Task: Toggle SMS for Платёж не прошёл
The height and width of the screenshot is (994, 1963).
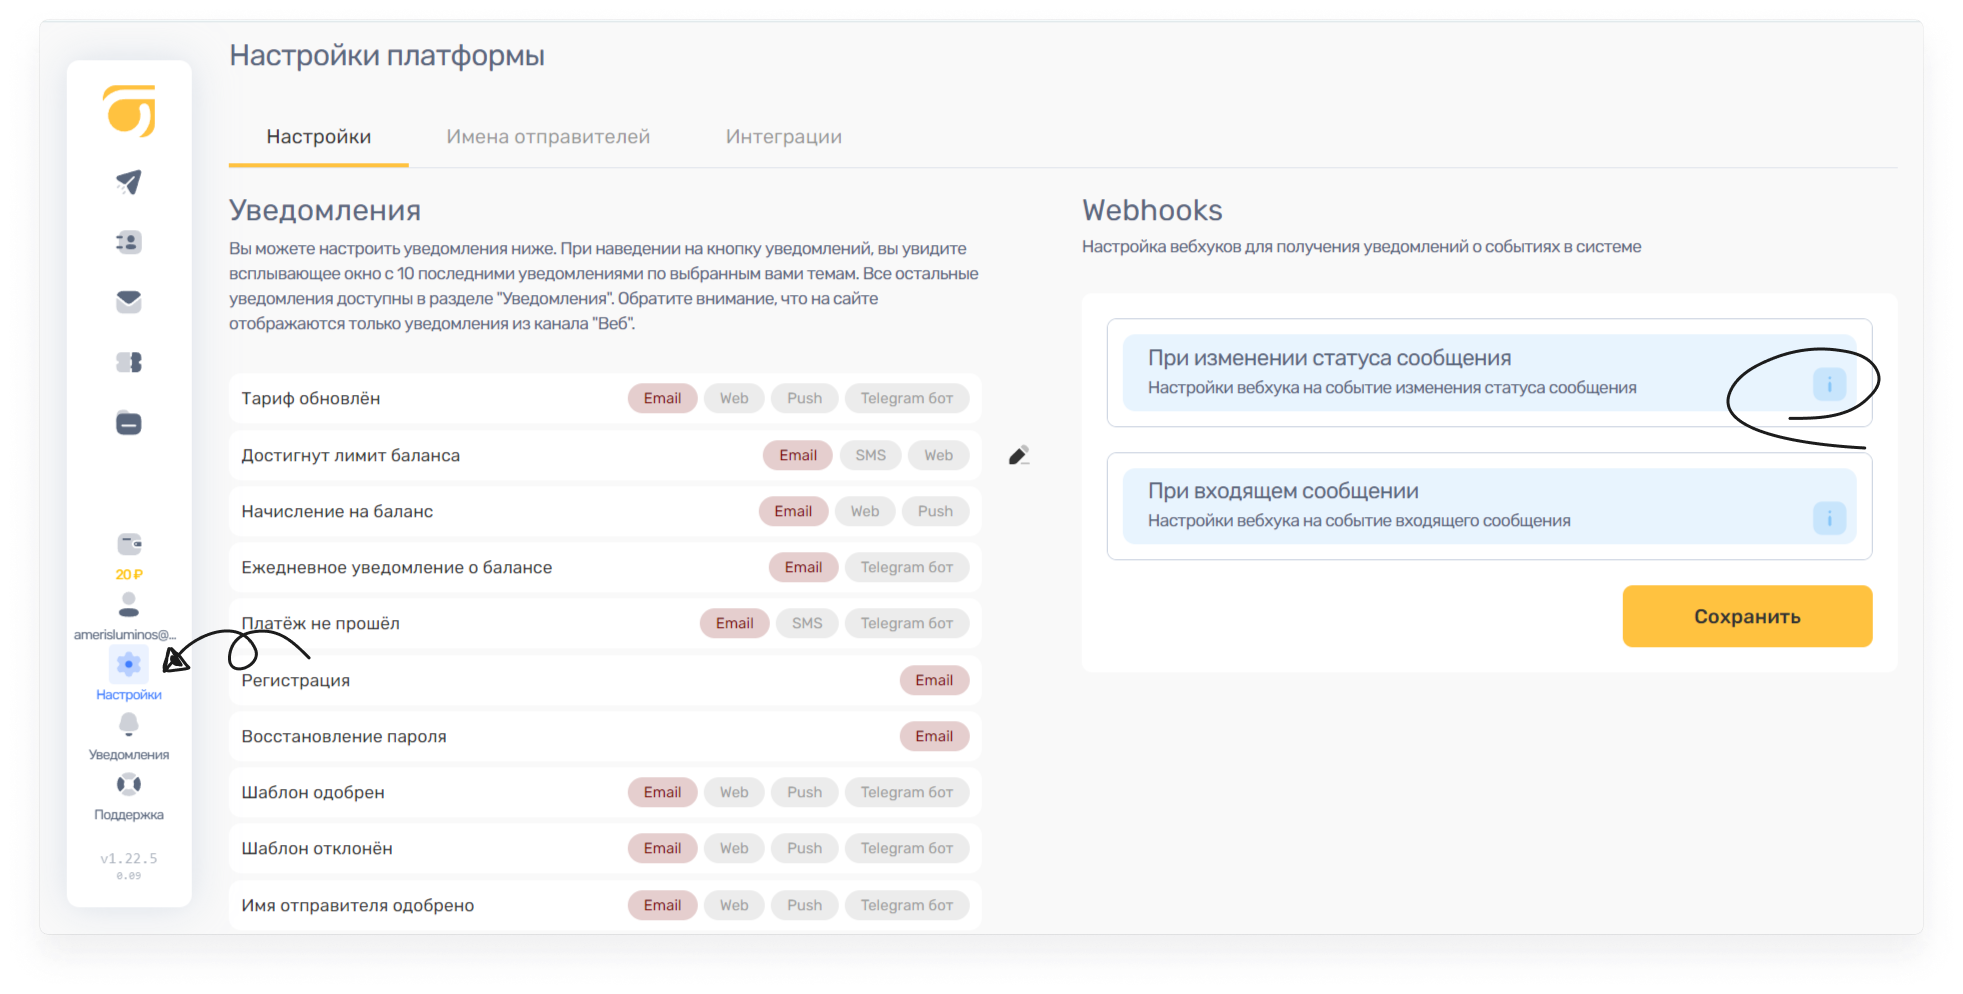Action: [x=807, y=623]
